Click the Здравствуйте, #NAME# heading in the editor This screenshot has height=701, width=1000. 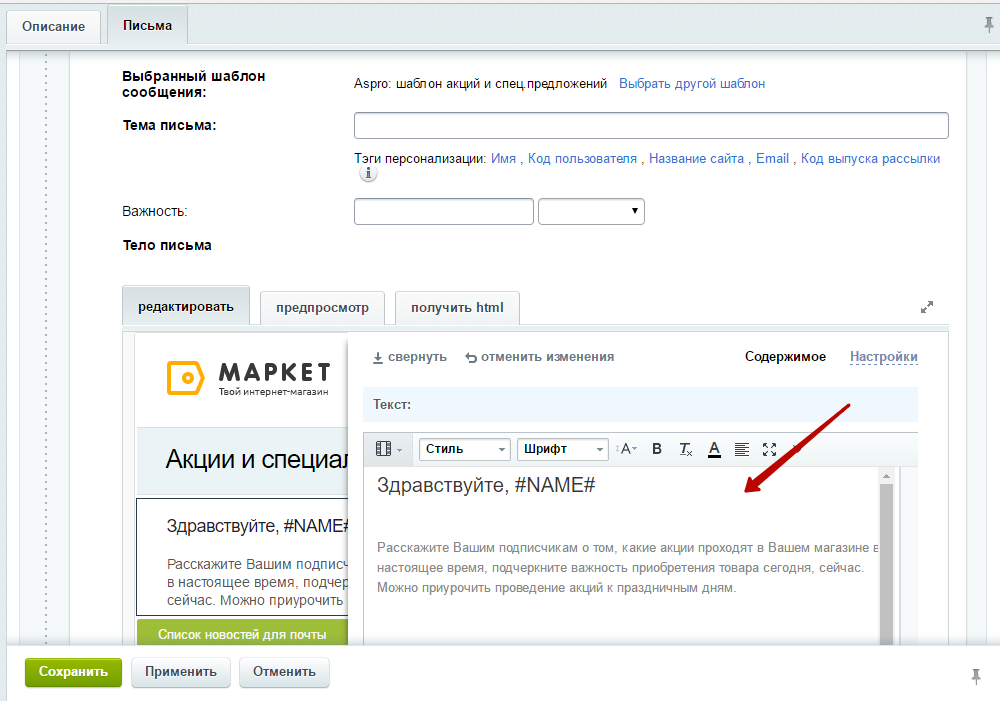pyautogui.click(x=486, y=485)
